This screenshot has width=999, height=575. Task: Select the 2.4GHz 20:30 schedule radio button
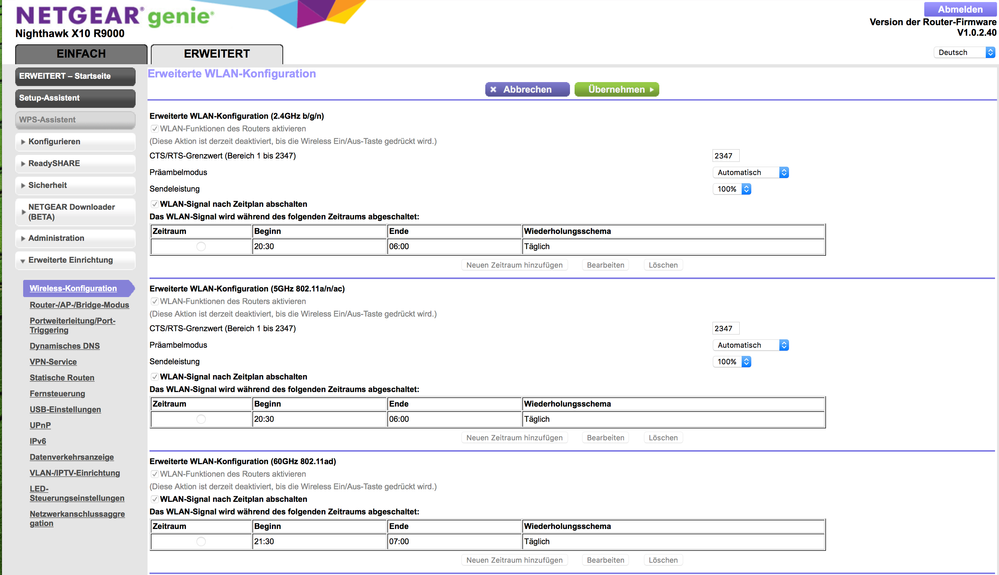click(201, 246)
